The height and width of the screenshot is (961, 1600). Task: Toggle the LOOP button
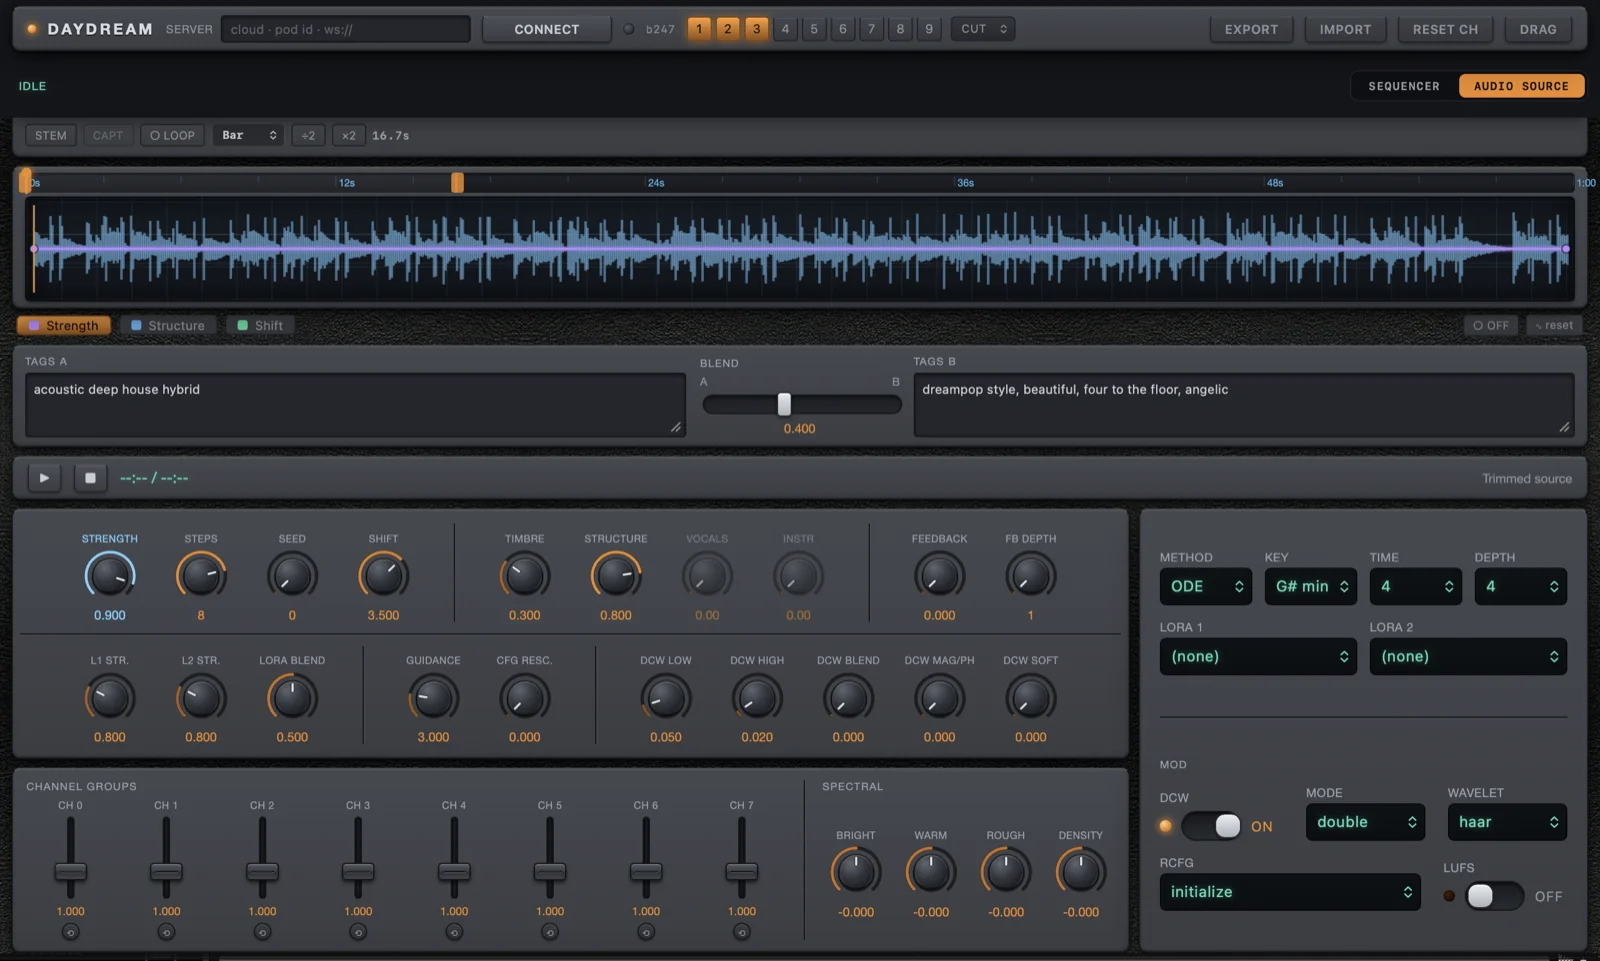point(172,135)
